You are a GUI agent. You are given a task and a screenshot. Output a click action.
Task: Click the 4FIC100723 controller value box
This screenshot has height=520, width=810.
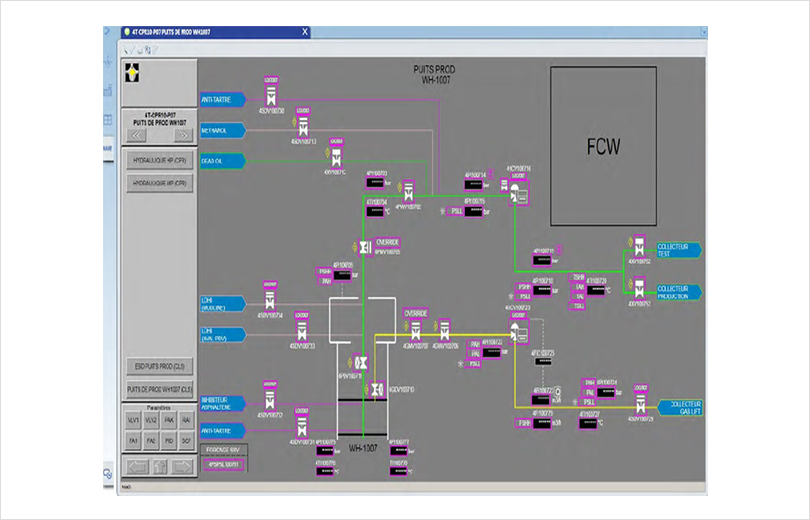click(x=543, y=362)
